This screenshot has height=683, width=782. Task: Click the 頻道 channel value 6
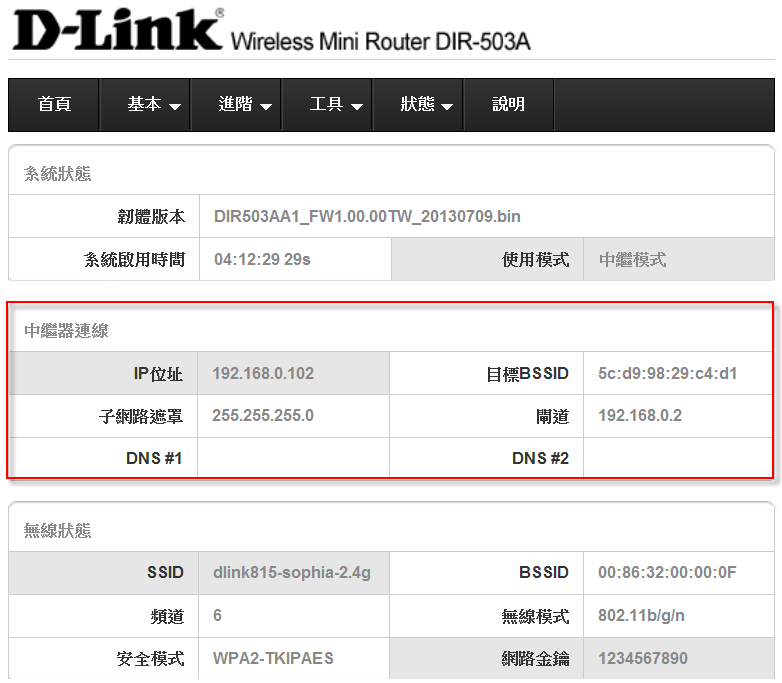(x=218, y=616)
